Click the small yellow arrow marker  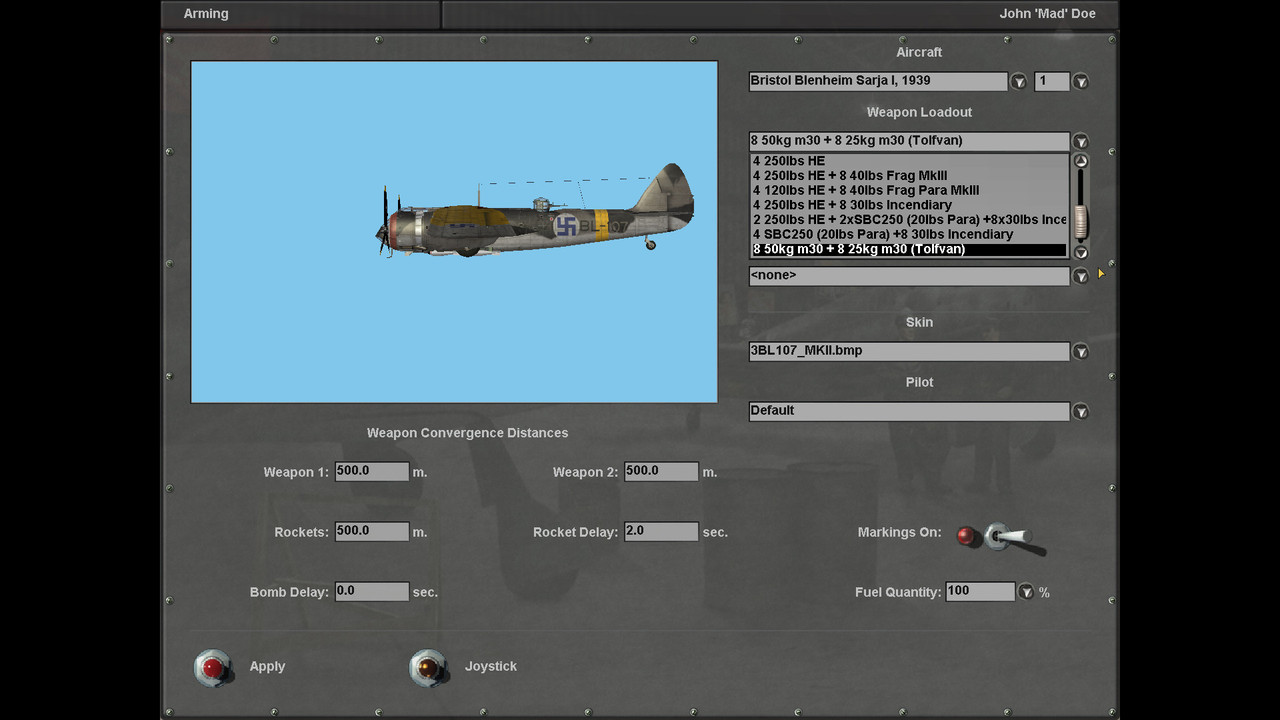(x=1101, y=273)
